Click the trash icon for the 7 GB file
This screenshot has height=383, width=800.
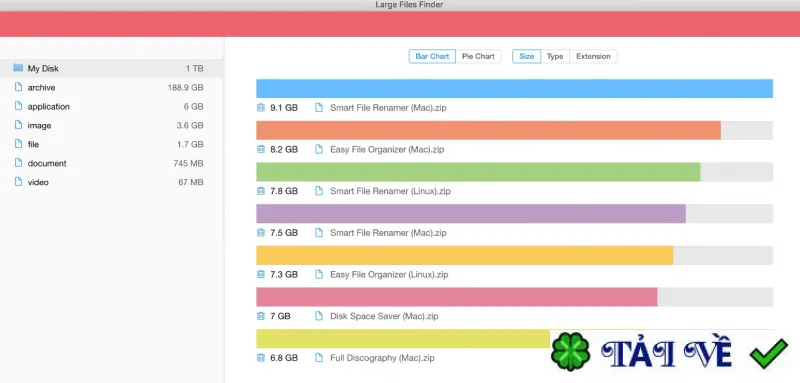pos(261,316)
